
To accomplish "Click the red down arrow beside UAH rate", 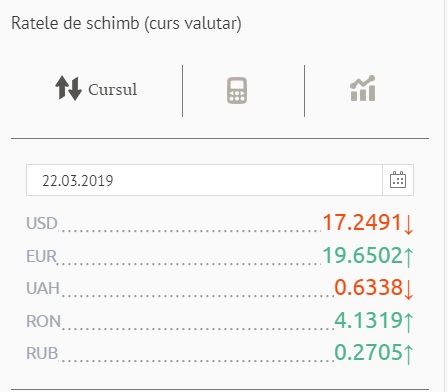I will coord(409,289).
